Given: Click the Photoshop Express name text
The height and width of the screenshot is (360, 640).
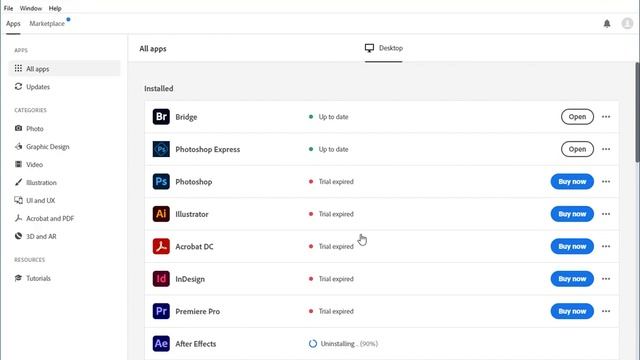Looking at the screenshot, I should (x=207, y=149).
